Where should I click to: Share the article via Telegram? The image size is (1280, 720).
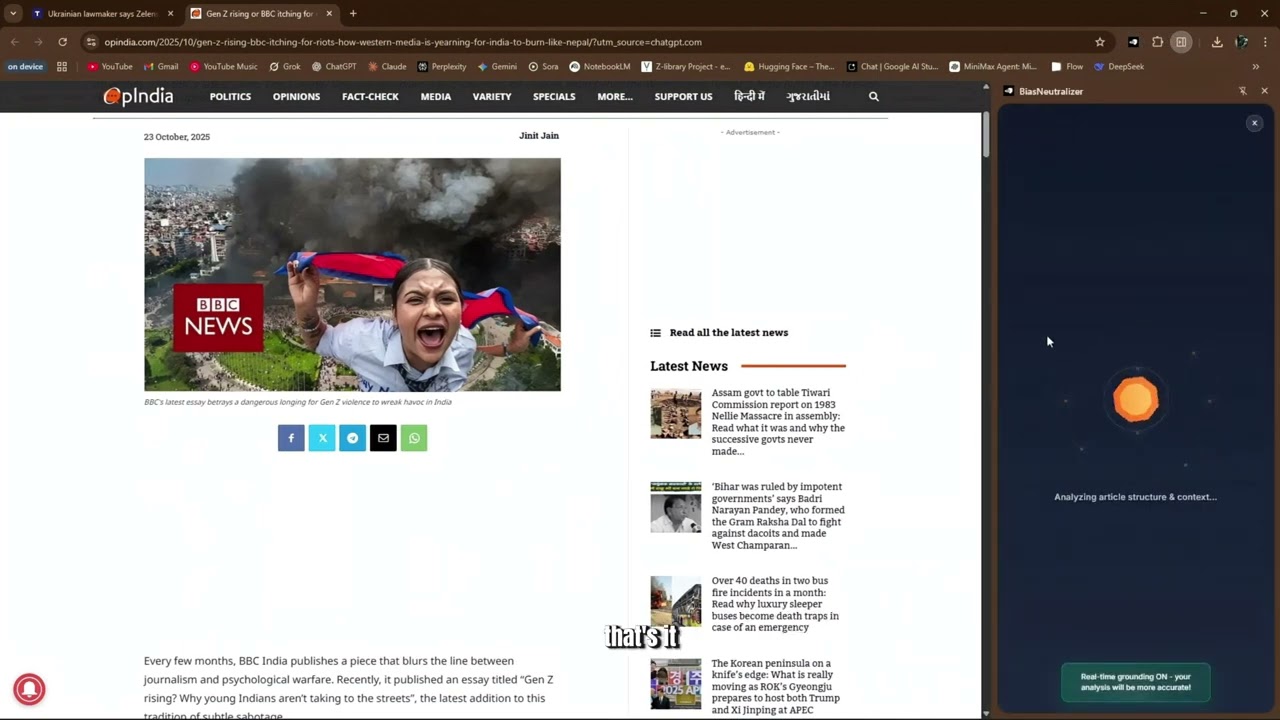(x=352, y=438)
